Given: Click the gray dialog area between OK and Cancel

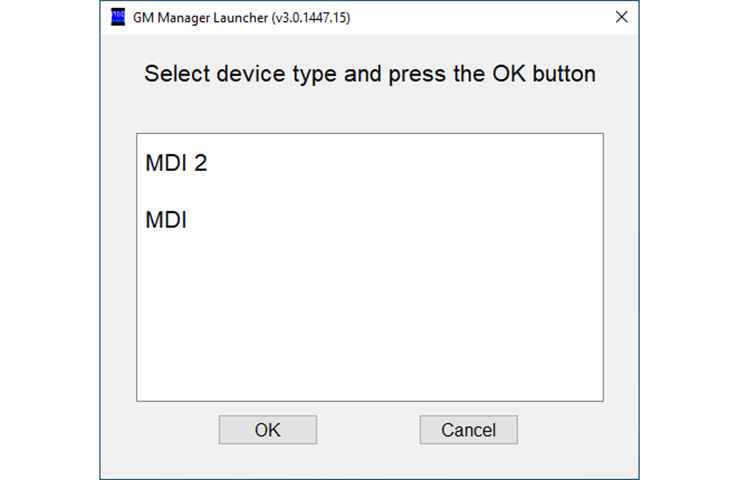Looking at the screenshot, I should (368, 429).
